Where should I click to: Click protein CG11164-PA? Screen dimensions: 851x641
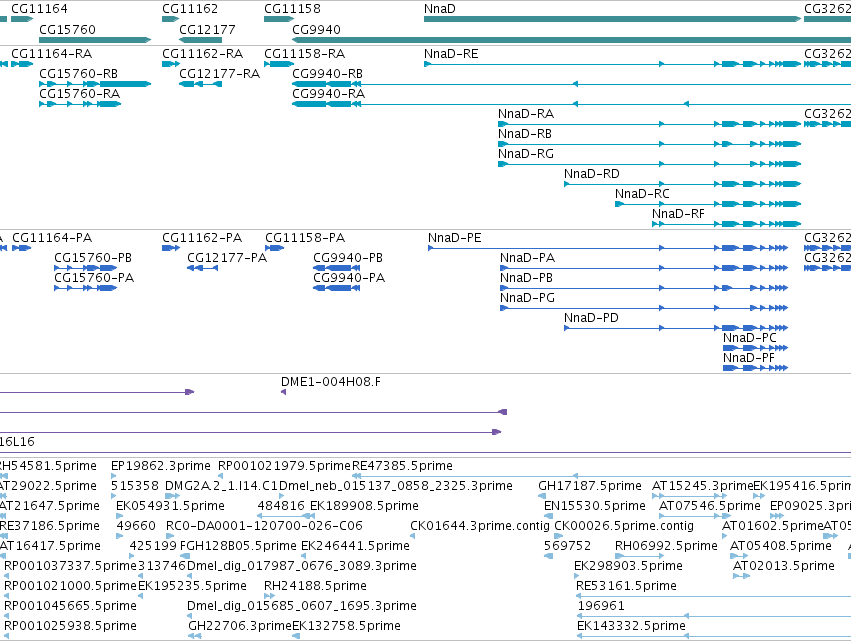[52, 238]
